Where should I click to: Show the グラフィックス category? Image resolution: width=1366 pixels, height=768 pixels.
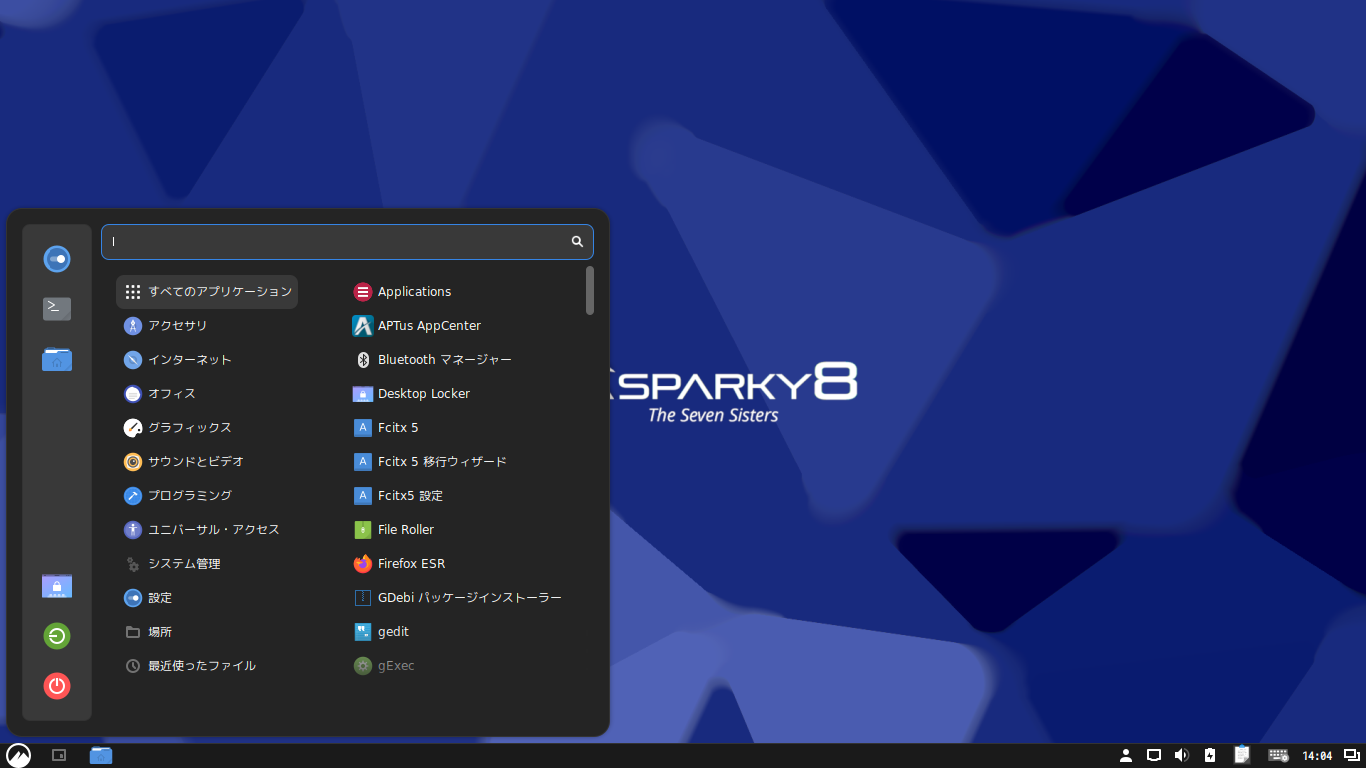207,428
